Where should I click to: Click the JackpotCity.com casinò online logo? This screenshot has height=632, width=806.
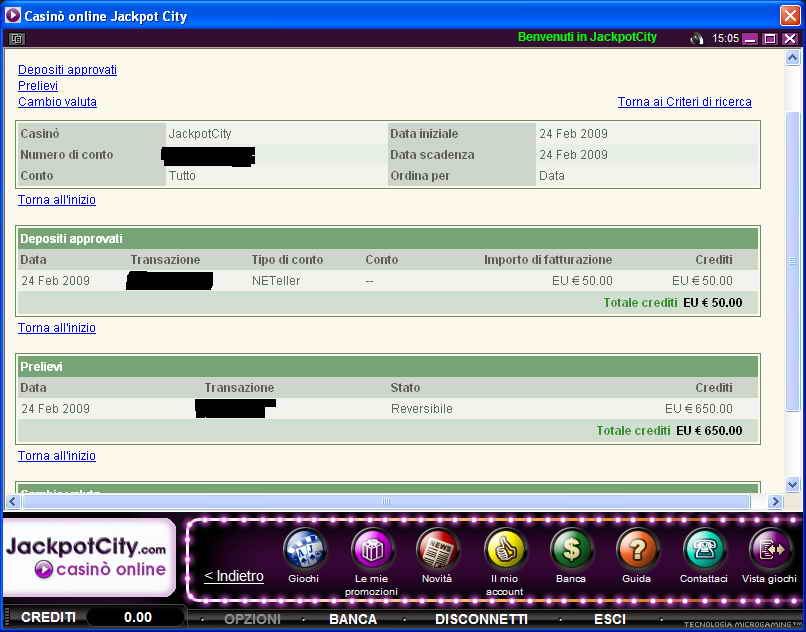coord(89,557)
